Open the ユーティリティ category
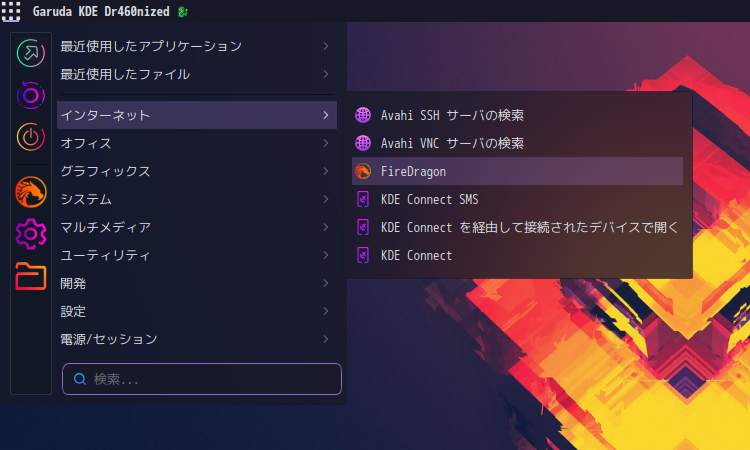The height and width of the screenshot is (450, 750). pos(197,255)
